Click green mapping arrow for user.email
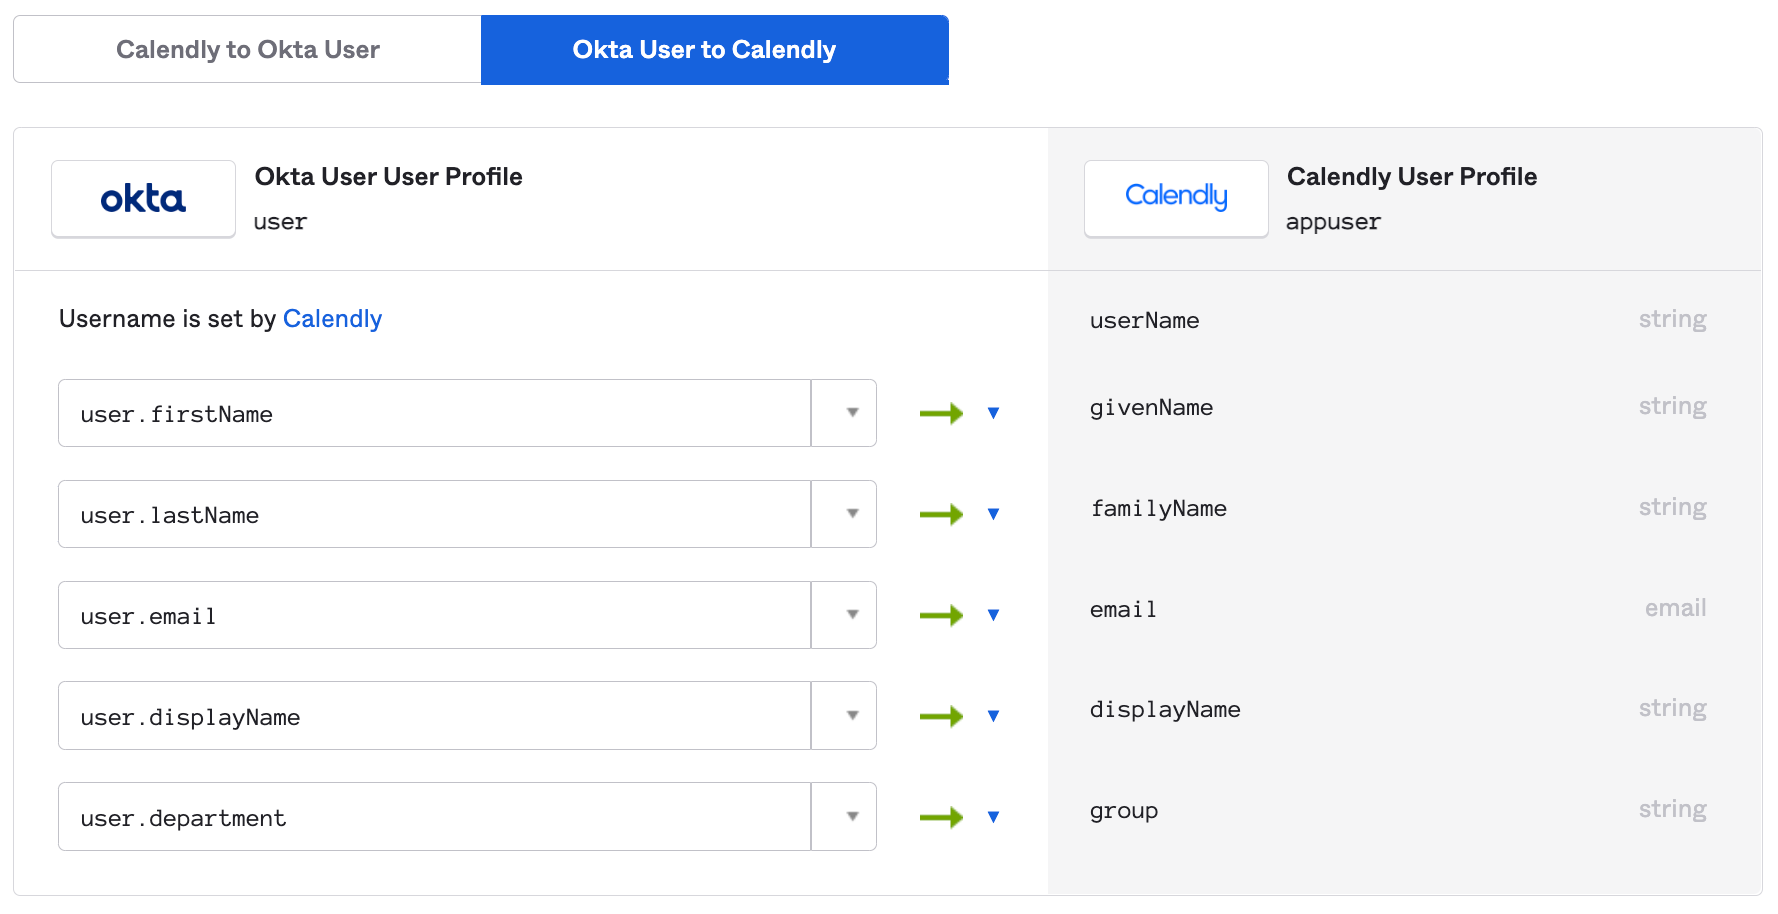 [941, 615]
